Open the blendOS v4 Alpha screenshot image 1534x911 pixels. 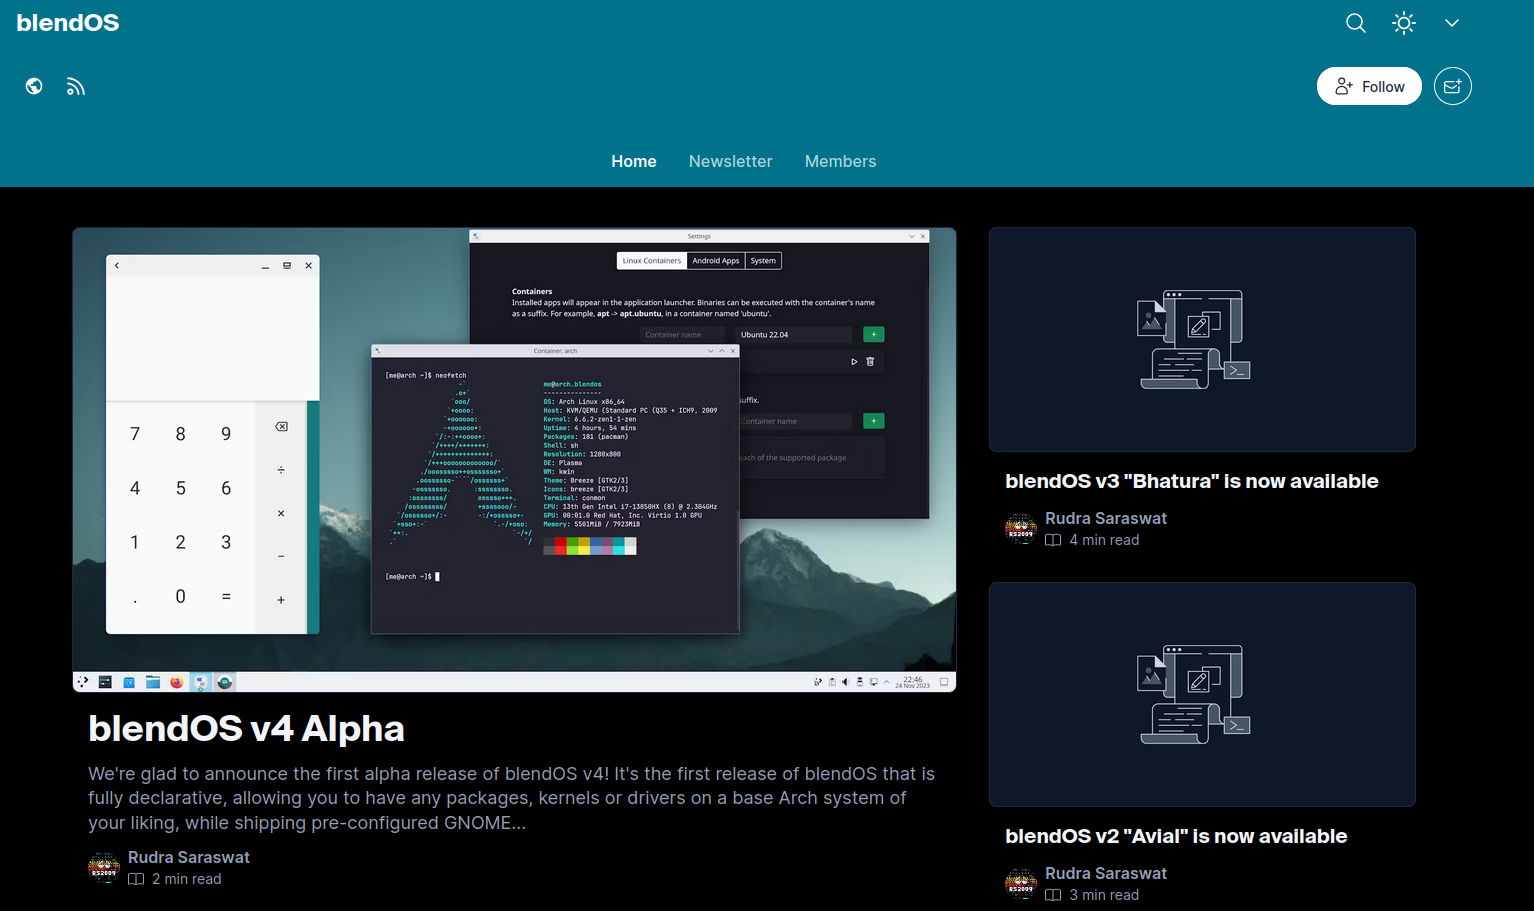click(x=514, y=459)
